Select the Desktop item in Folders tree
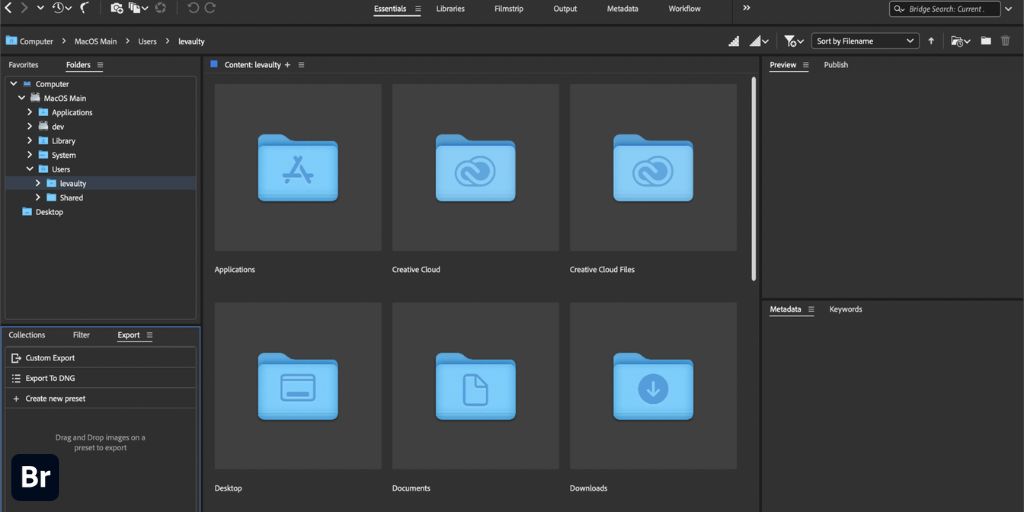The height and width of the screenshot is (512, 1024). point(49,212)
